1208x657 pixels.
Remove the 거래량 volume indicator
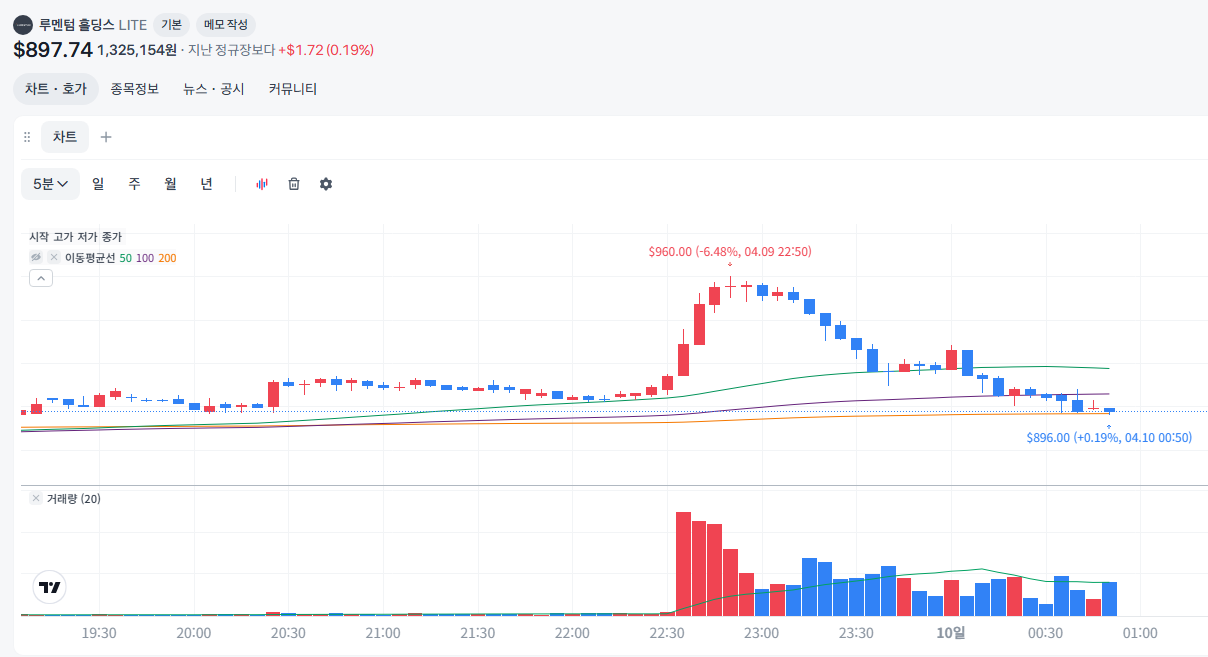[x=36, y=498]
